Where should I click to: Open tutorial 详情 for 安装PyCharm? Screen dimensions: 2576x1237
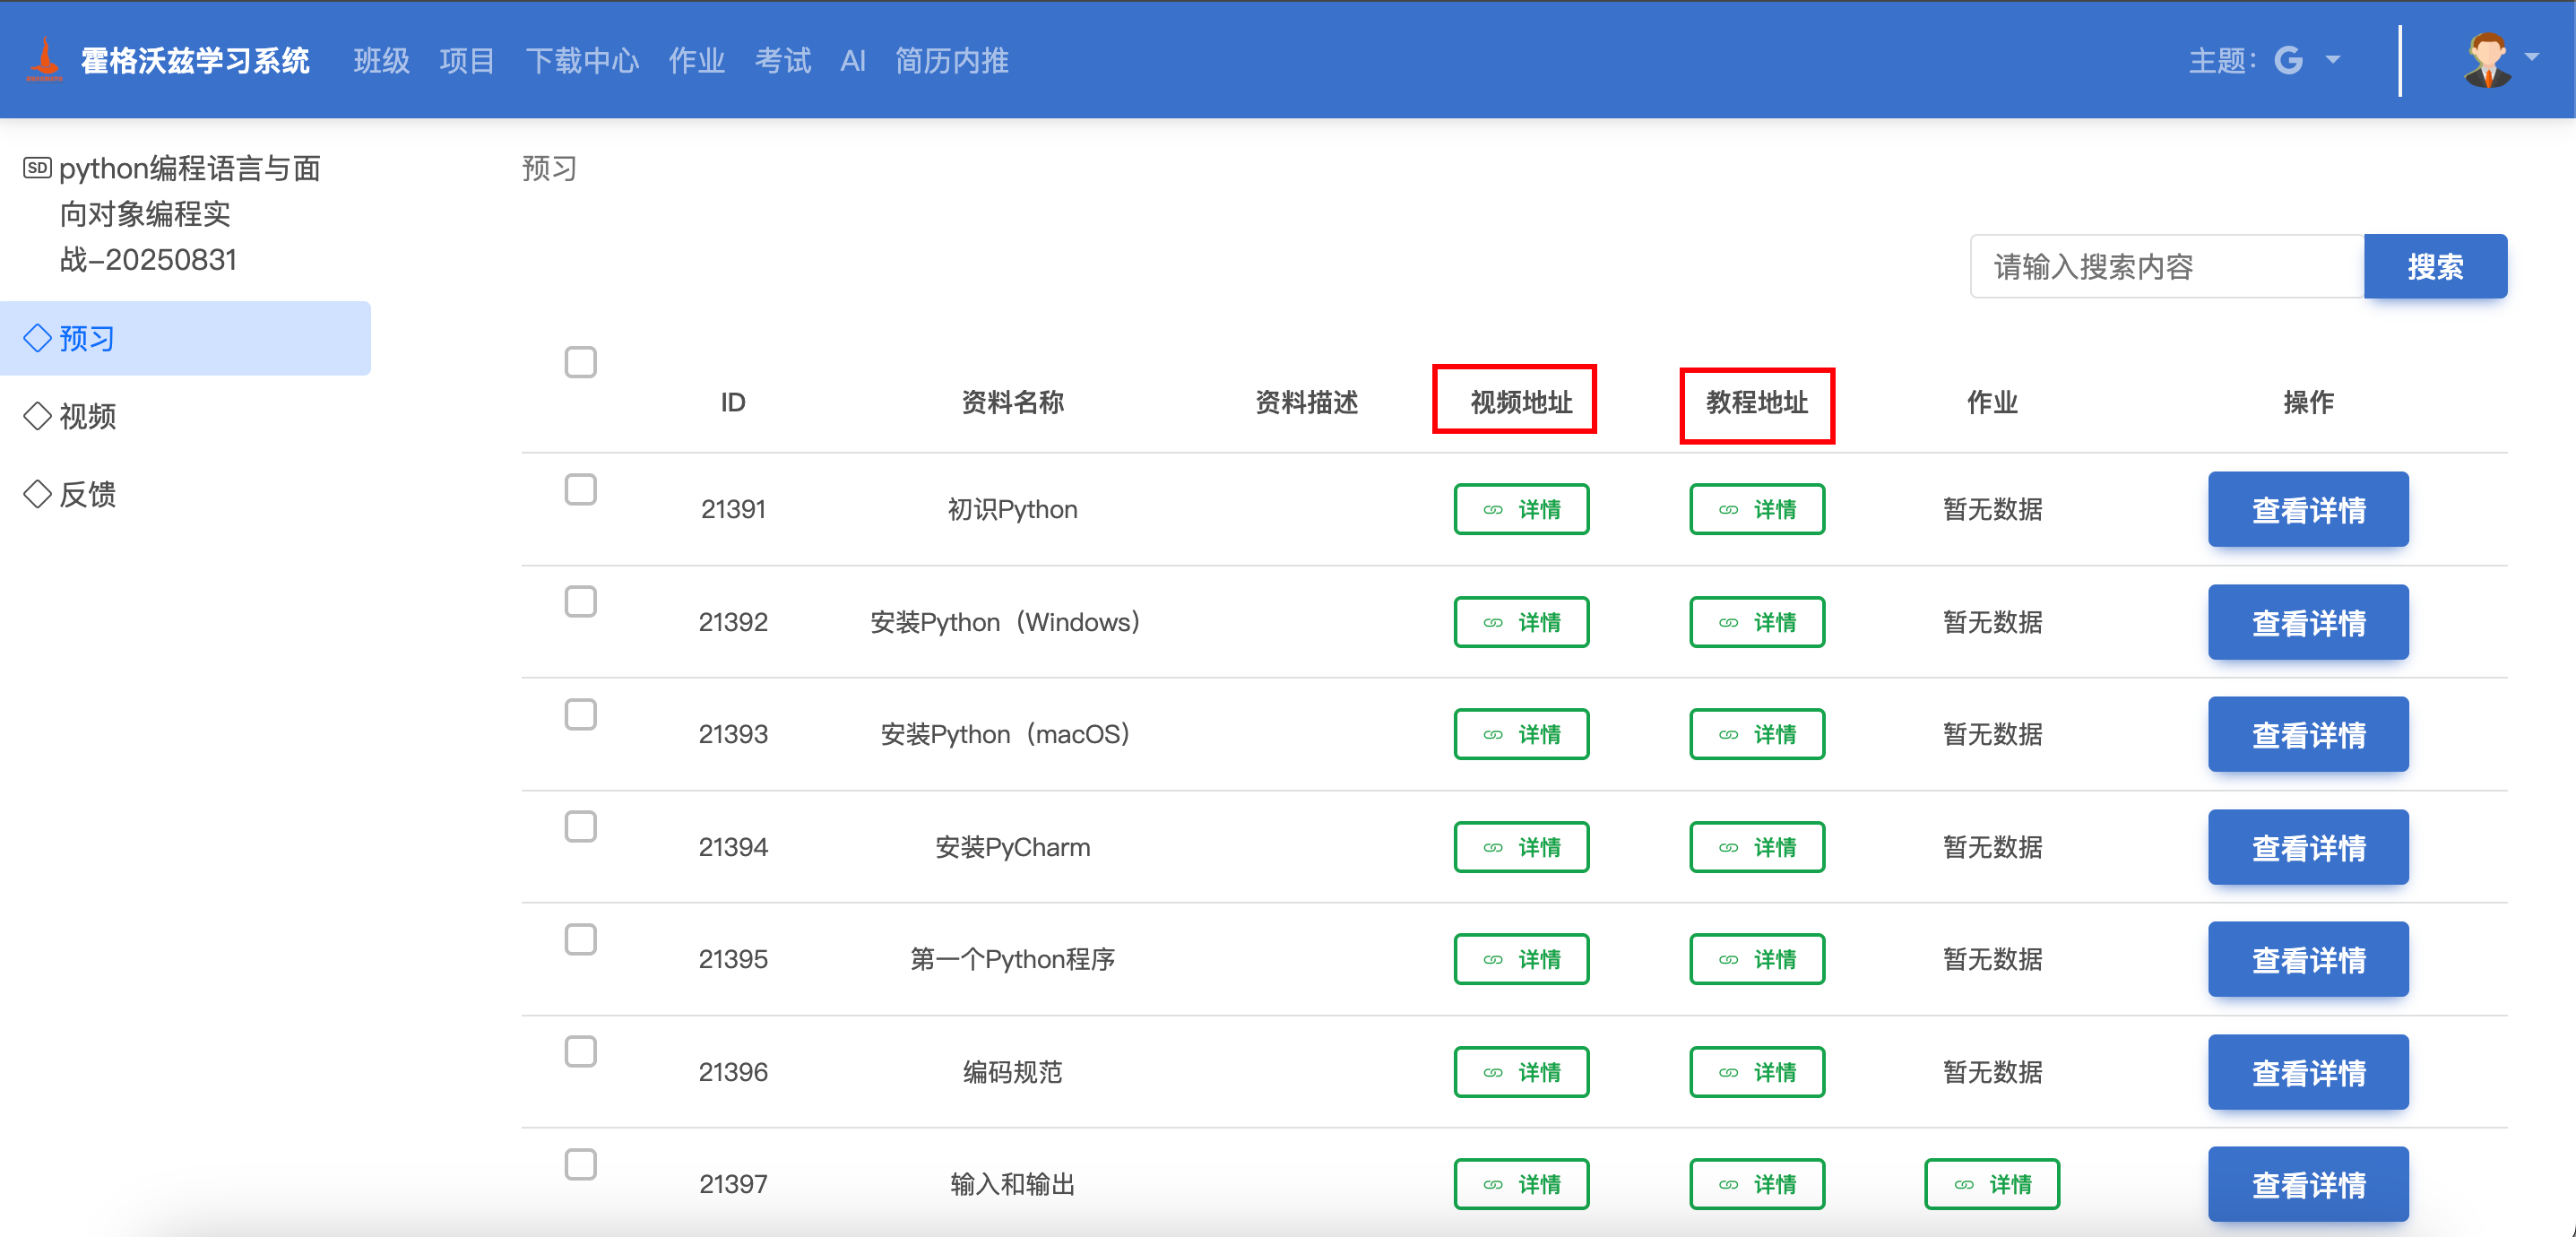click(x=1757, y=847)
